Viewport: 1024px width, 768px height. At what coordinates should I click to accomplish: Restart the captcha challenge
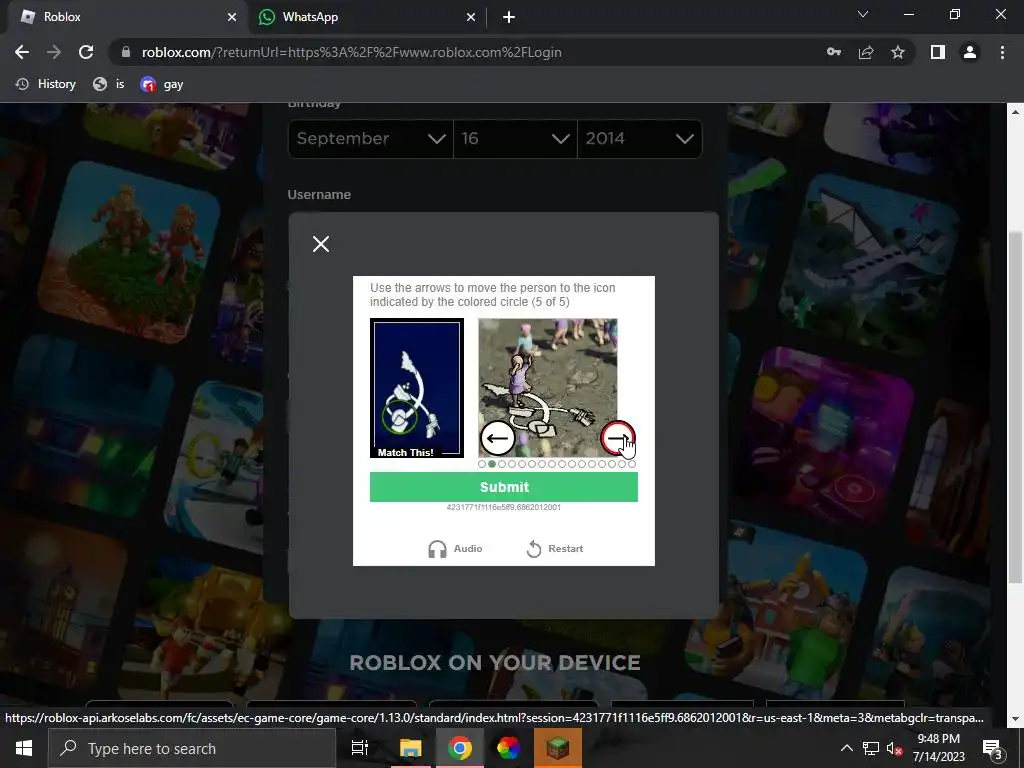tap(555, 549)
